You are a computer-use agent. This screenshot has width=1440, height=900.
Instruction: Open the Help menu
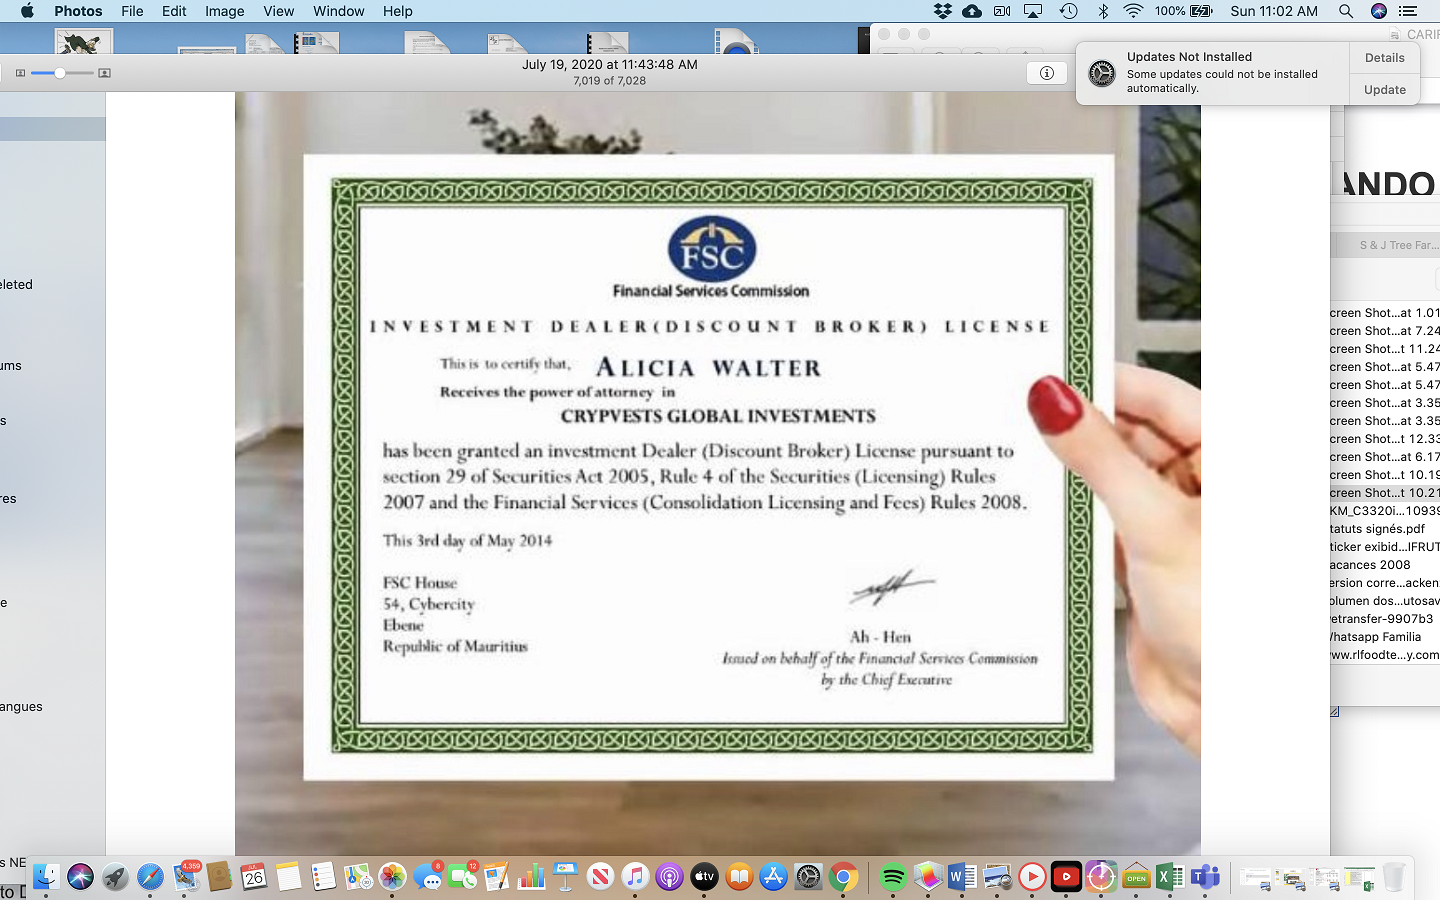pyautogui.click(x=397, y=11)
